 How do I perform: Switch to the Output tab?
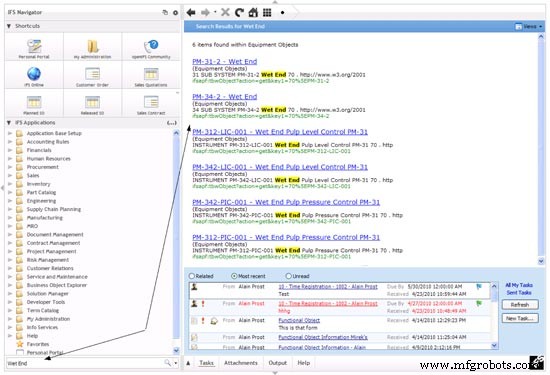click(277, 363)
